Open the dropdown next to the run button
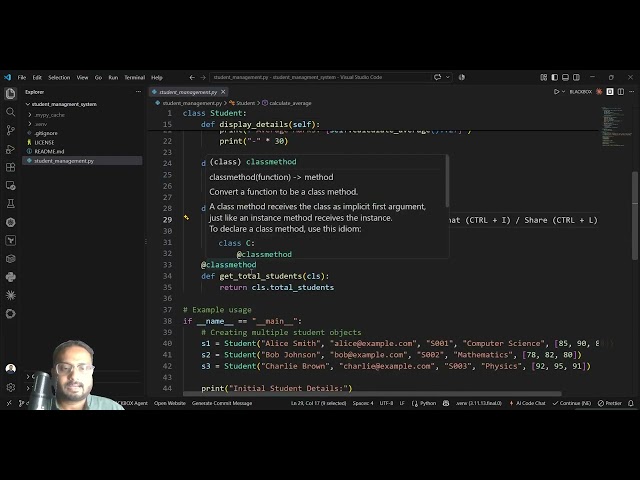Screen dimensions: 640x480 coord(563,92)
